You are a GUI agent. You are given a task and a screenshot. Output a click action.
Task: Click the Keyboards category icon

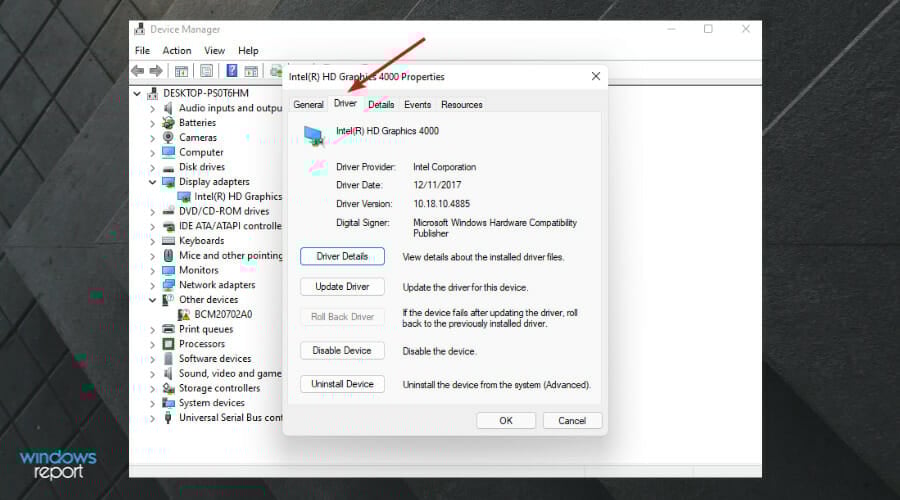[x=168, y=241]
